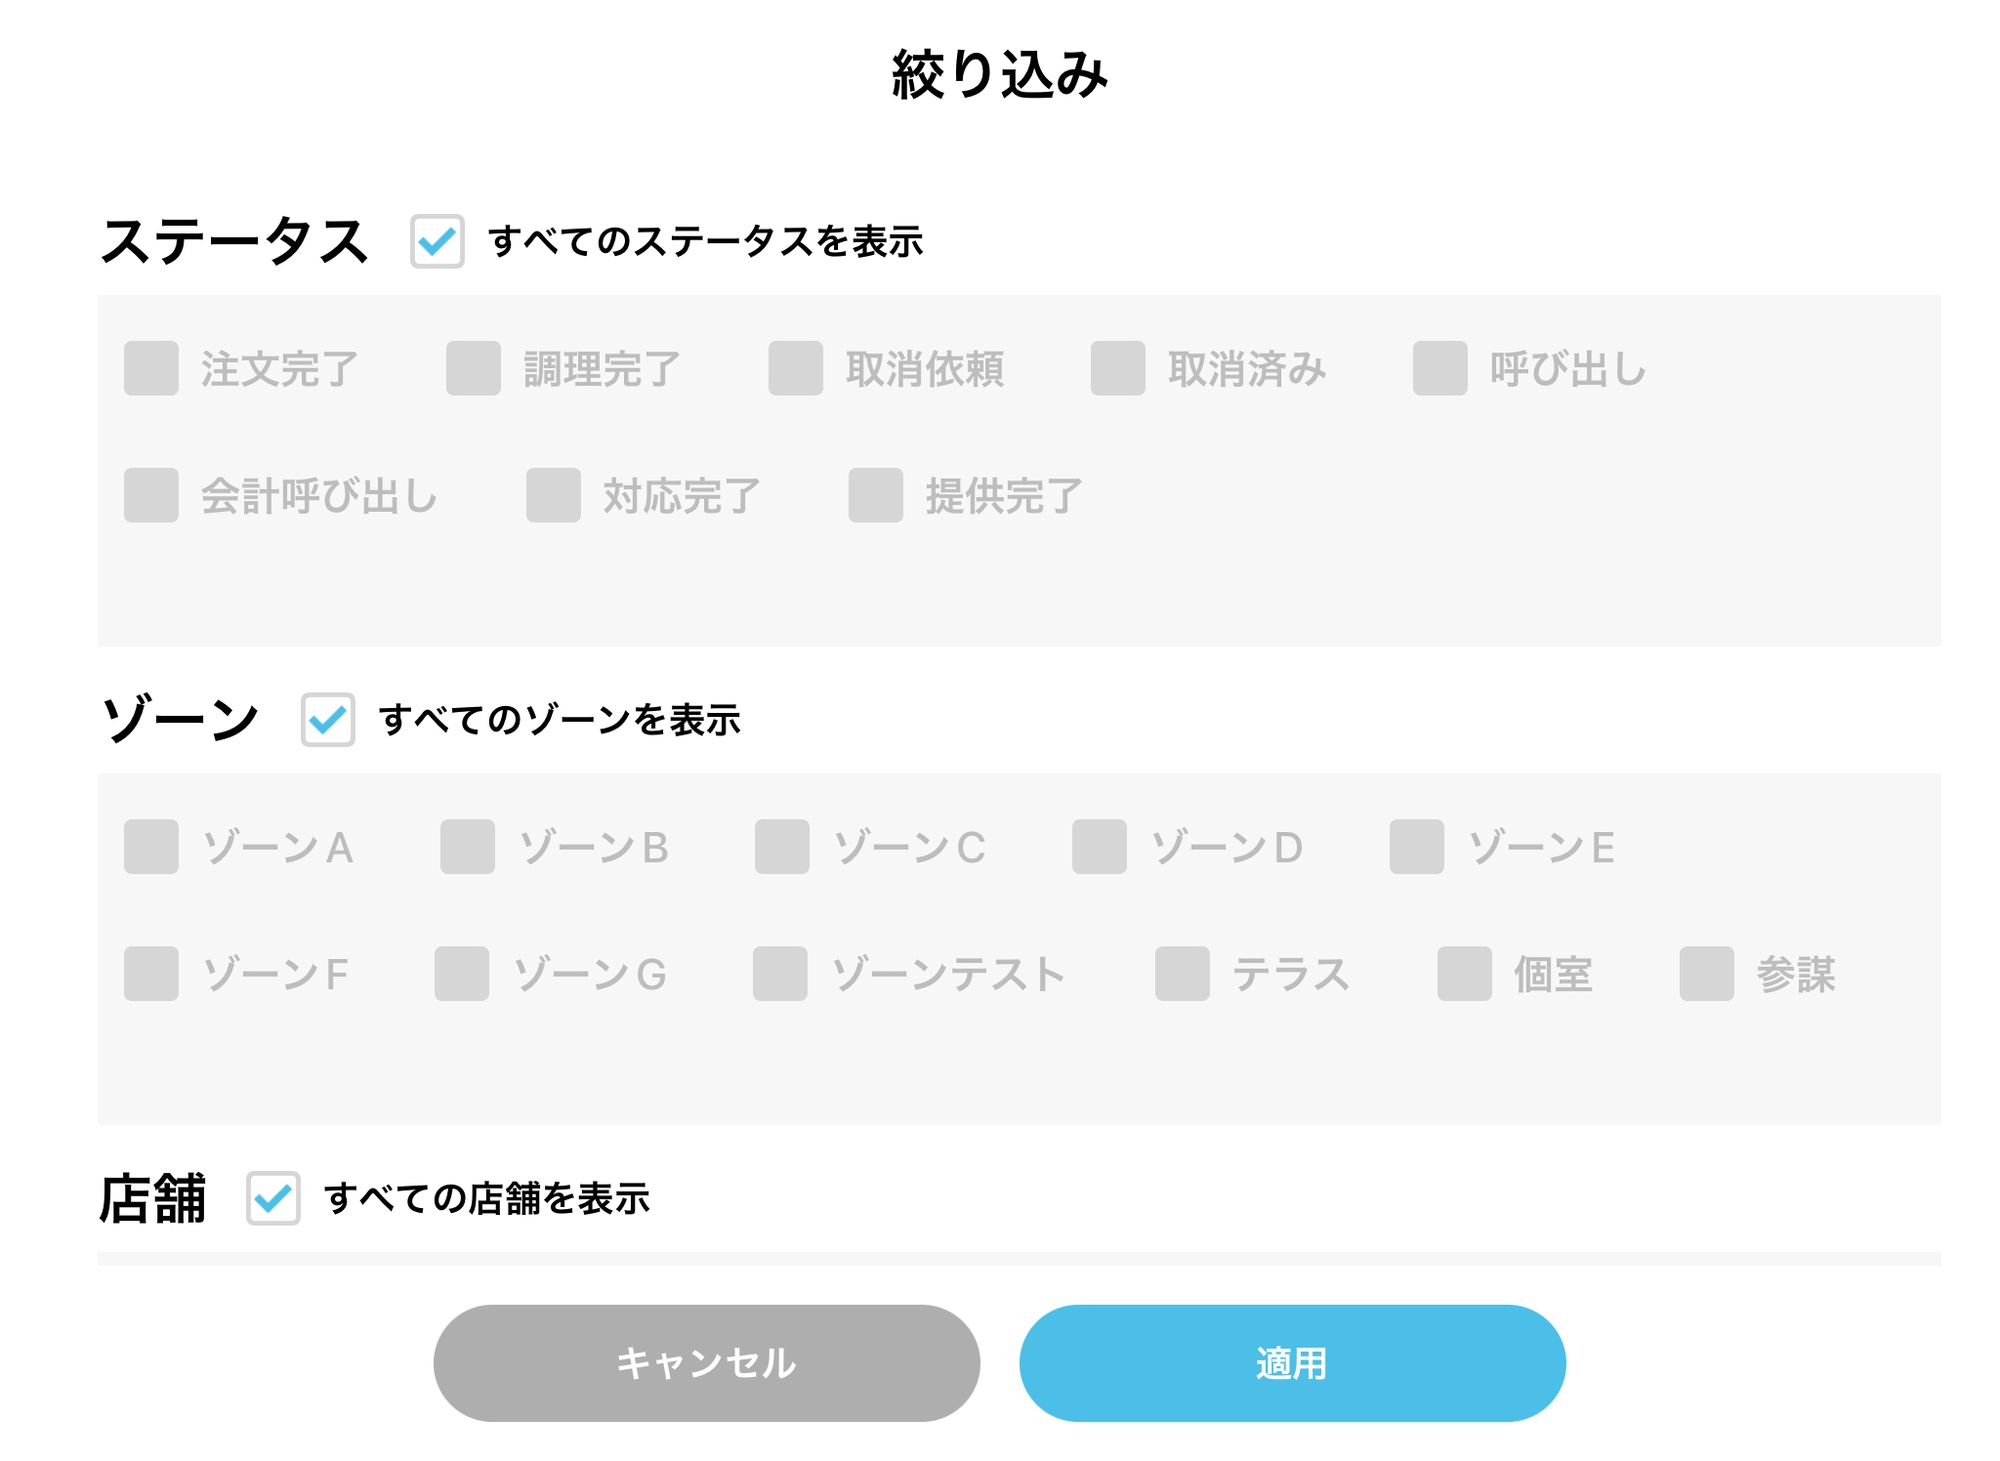Enable the テラス zone checkbox

(1182, 974)
